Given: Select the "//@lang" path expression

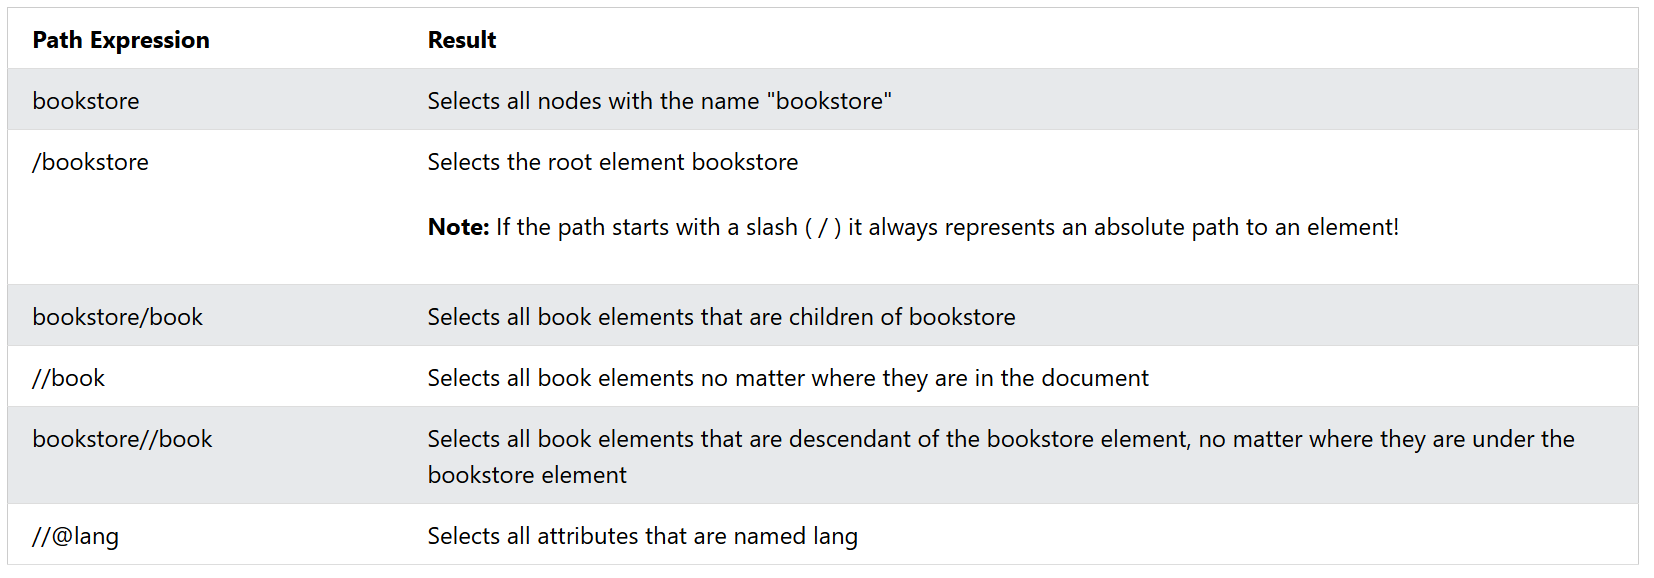Looking at the screenshot, I should pyautogui.click(x=75, y=536).
